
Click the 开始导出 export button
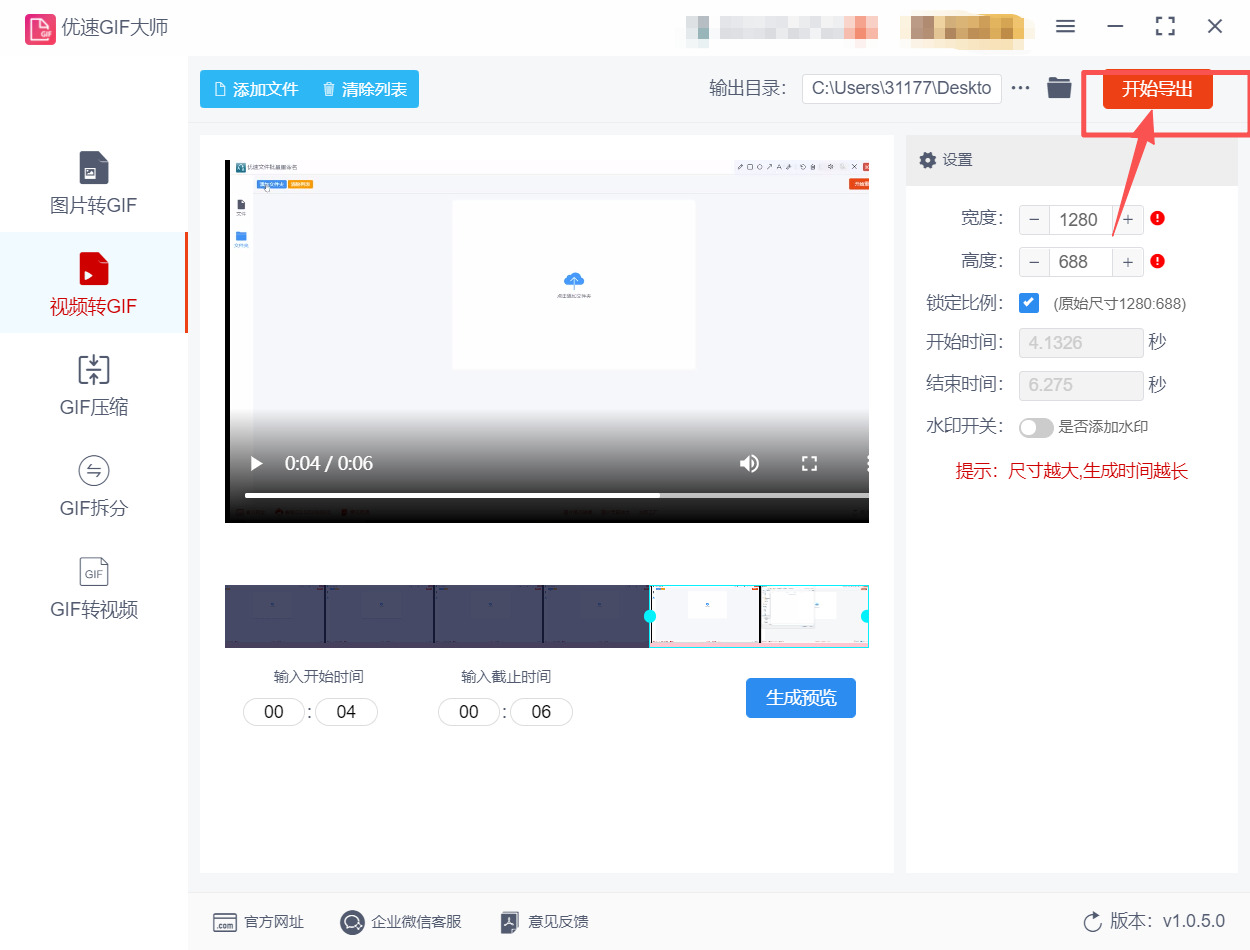tap(1157, 89)
